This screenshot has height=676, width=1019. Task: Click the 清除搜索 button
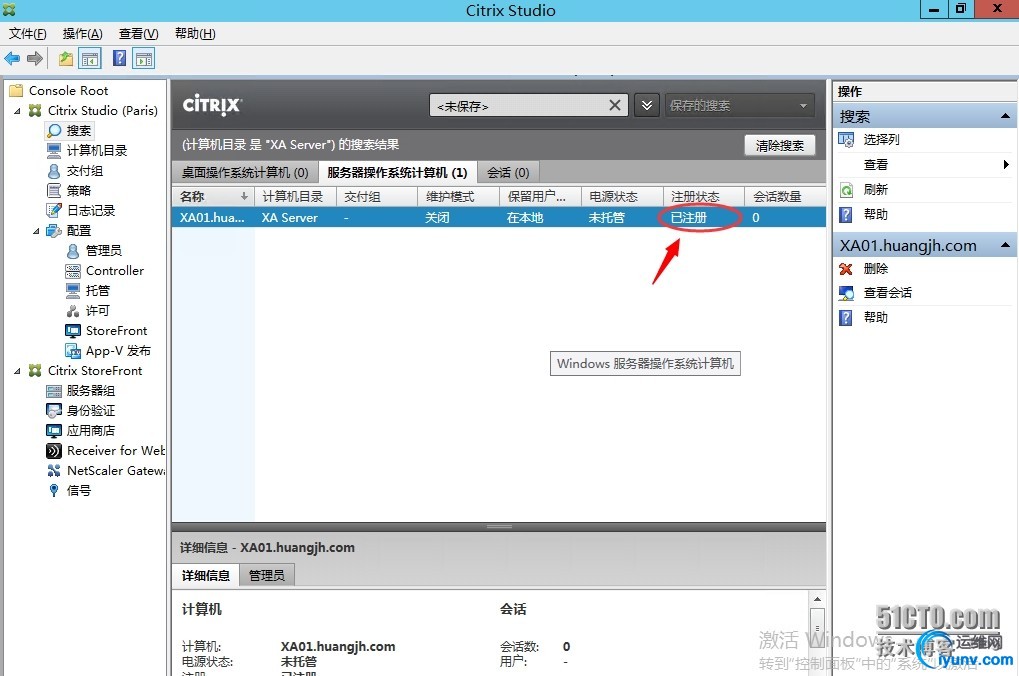click(x=779, y=146)
